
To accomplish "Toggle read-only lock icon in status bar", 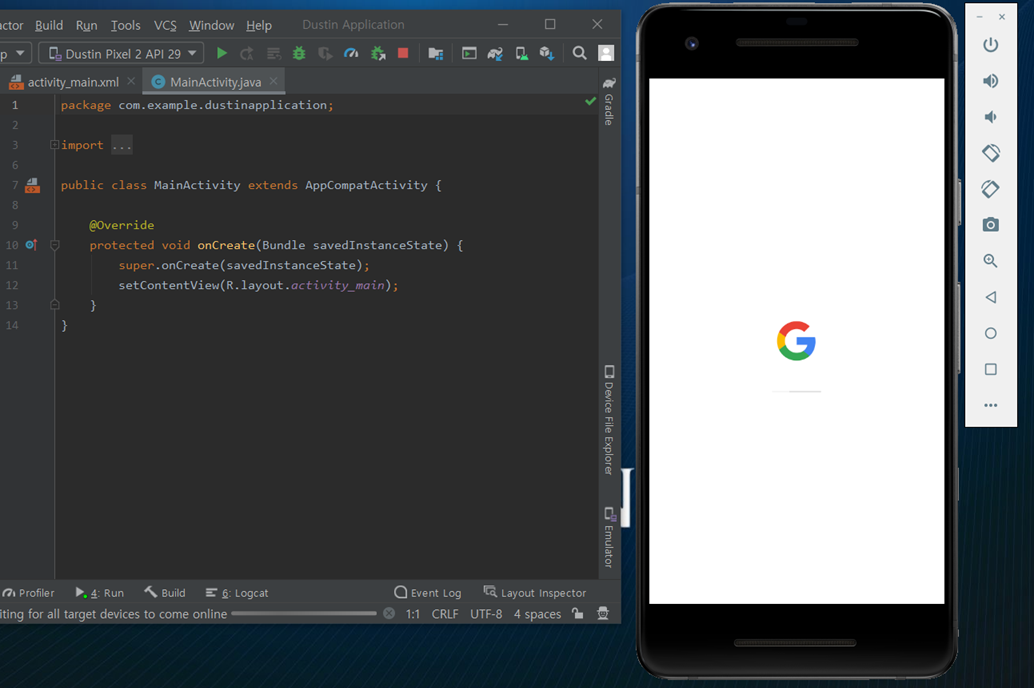I will pyautogui.click(x=578, y=613).
